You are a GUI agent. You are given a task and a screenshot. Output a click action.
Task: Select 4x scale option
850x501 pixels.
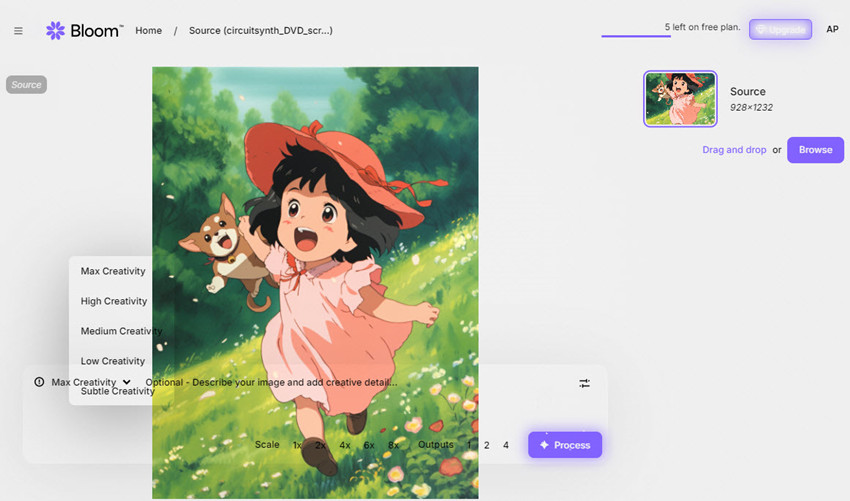tap(345, 445)
